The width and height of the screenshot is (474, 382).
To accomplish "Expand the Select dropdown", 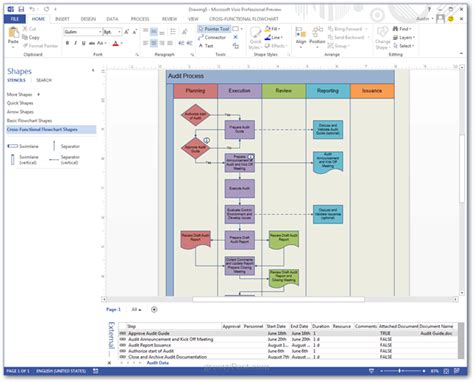I will point(404,46).
